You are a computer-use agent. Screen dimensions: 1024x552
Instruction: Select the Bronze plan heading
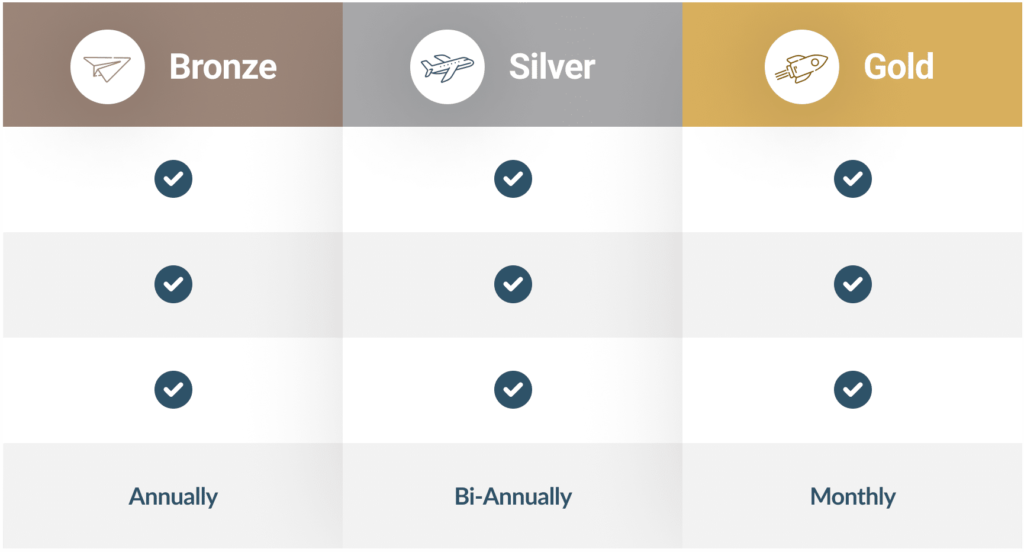(222, 66)
